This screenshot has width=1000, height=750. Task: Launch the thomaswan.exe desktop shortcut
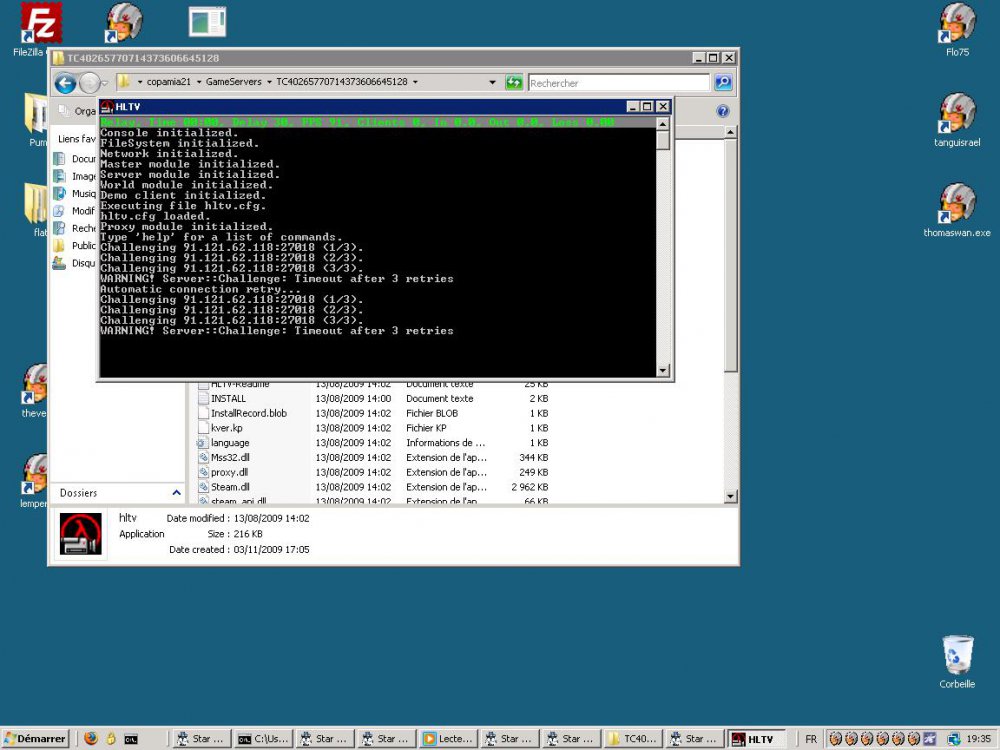tap(957, 204)
